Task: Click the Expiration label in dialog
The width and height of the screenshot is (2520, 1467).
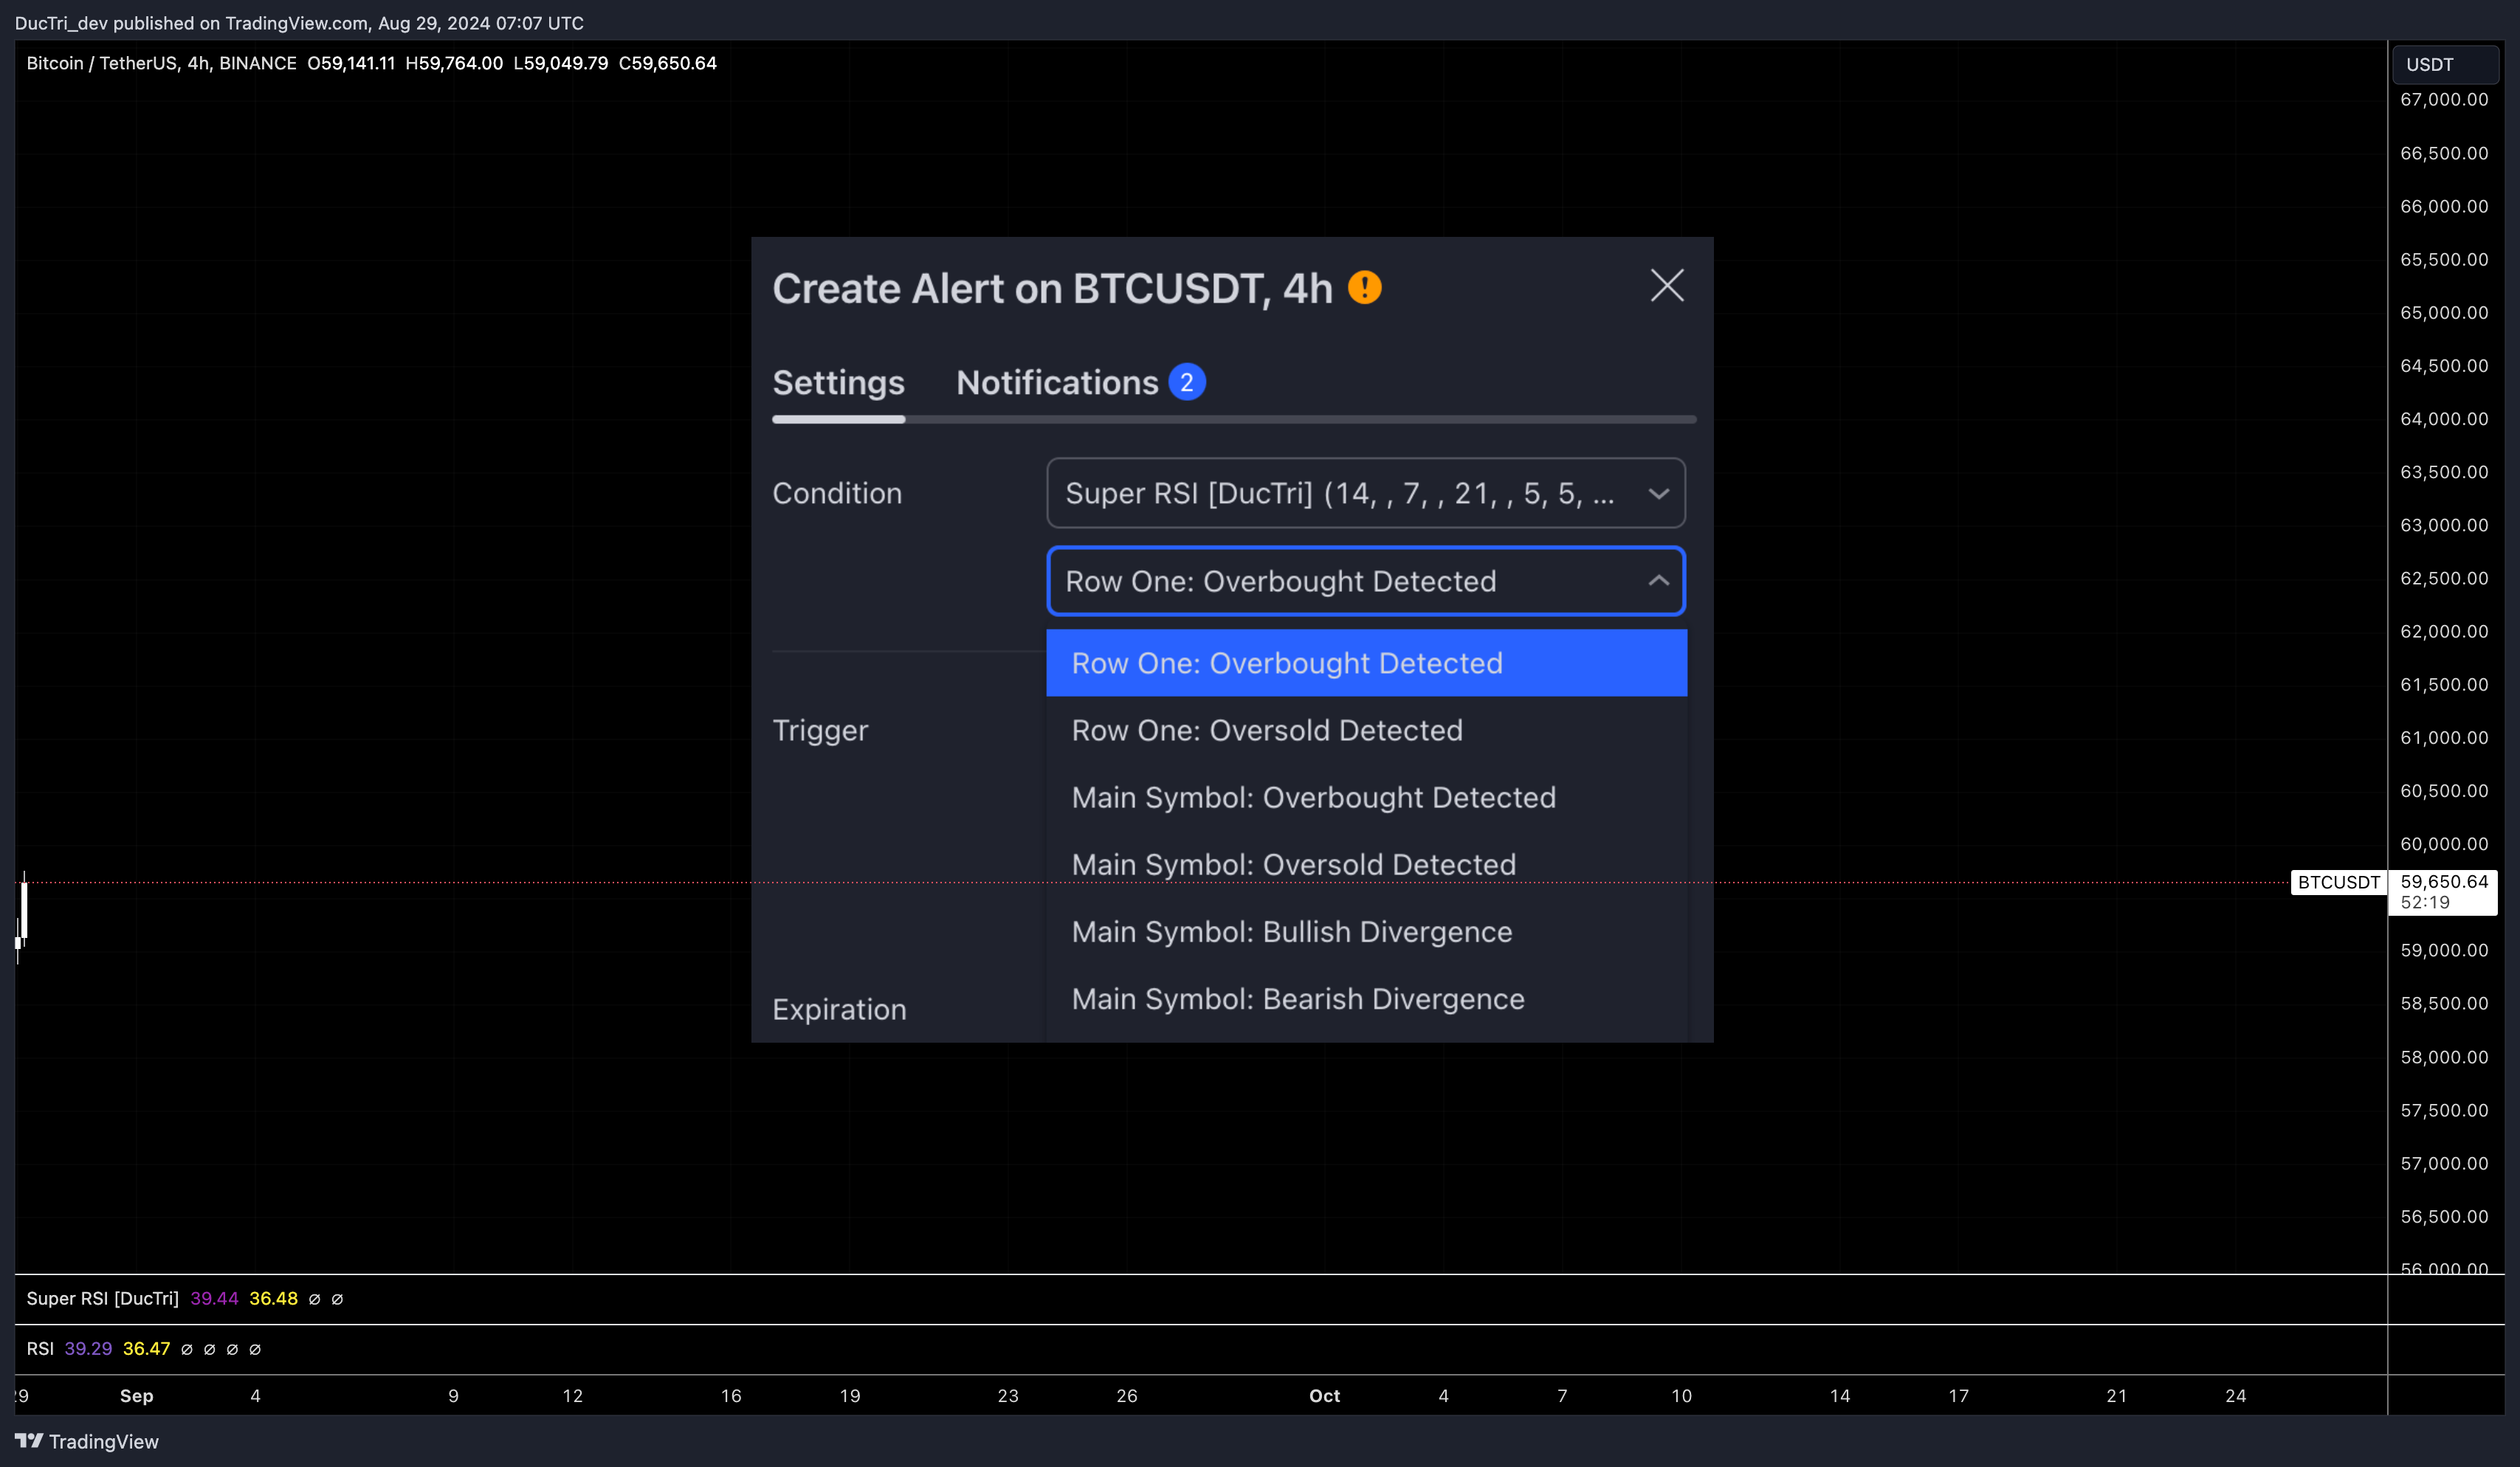Action: click(x=839, y=1009)
